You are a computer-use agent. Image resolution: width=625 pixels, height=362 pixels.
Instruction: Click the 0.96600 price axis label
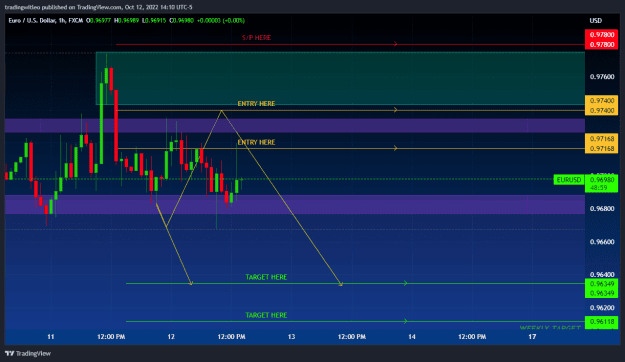point(602,242)
